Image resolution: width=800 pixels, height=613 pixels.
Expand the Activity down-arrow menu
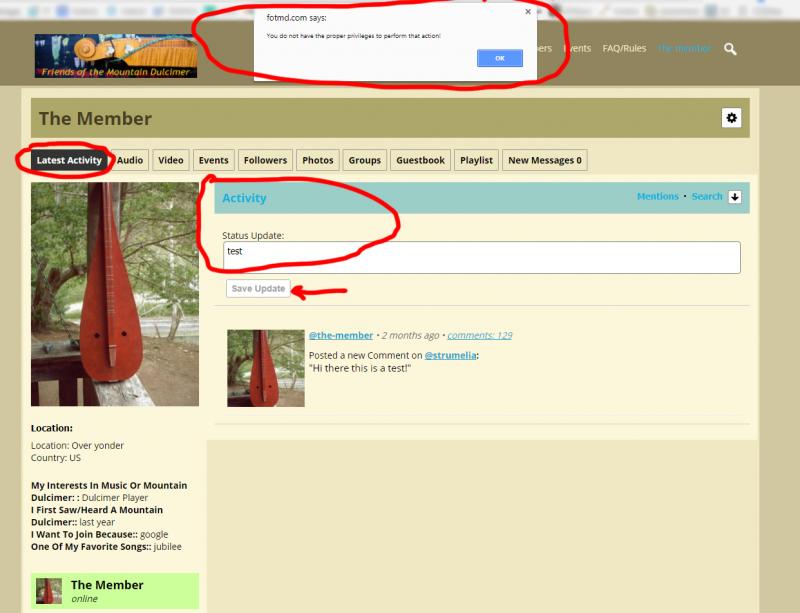735,197
